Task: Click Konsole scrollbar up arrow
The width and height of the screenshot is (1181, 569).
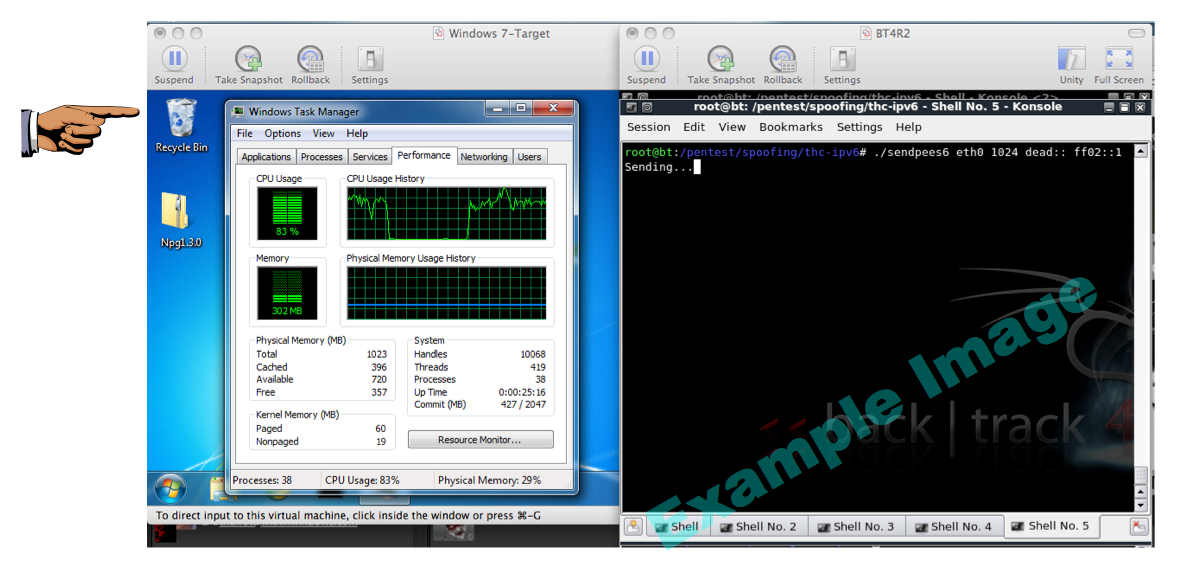Action: [1140, 151]
